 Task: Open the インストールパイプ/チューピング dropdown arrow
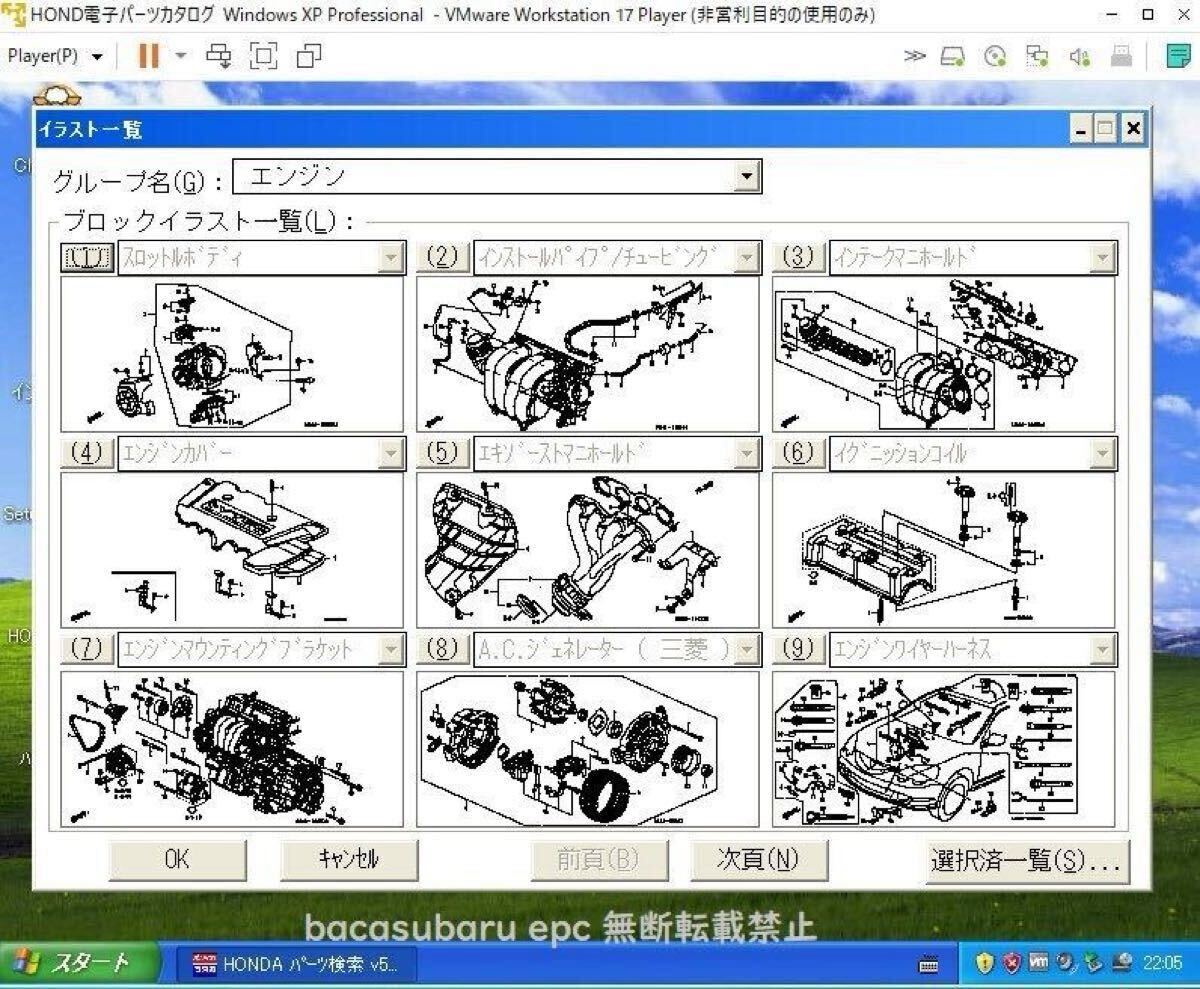click(746, 259)
